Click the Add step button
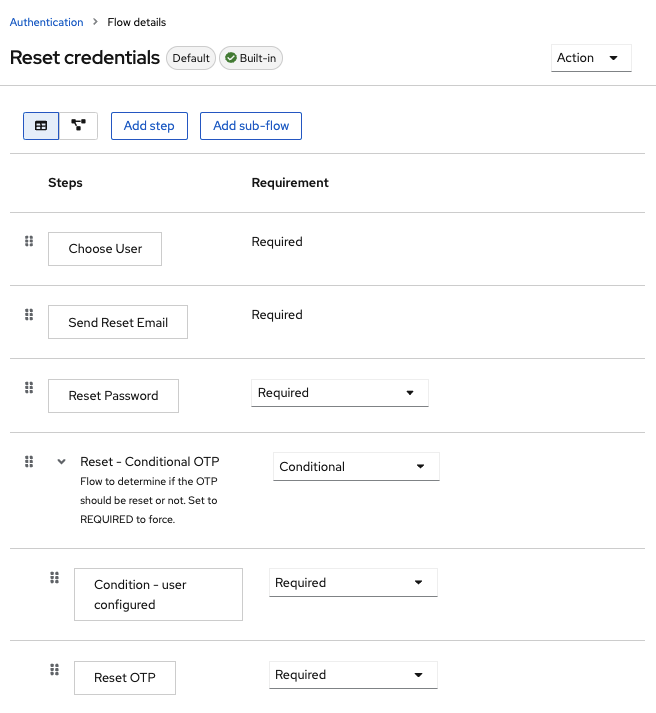 coord(149,126)
